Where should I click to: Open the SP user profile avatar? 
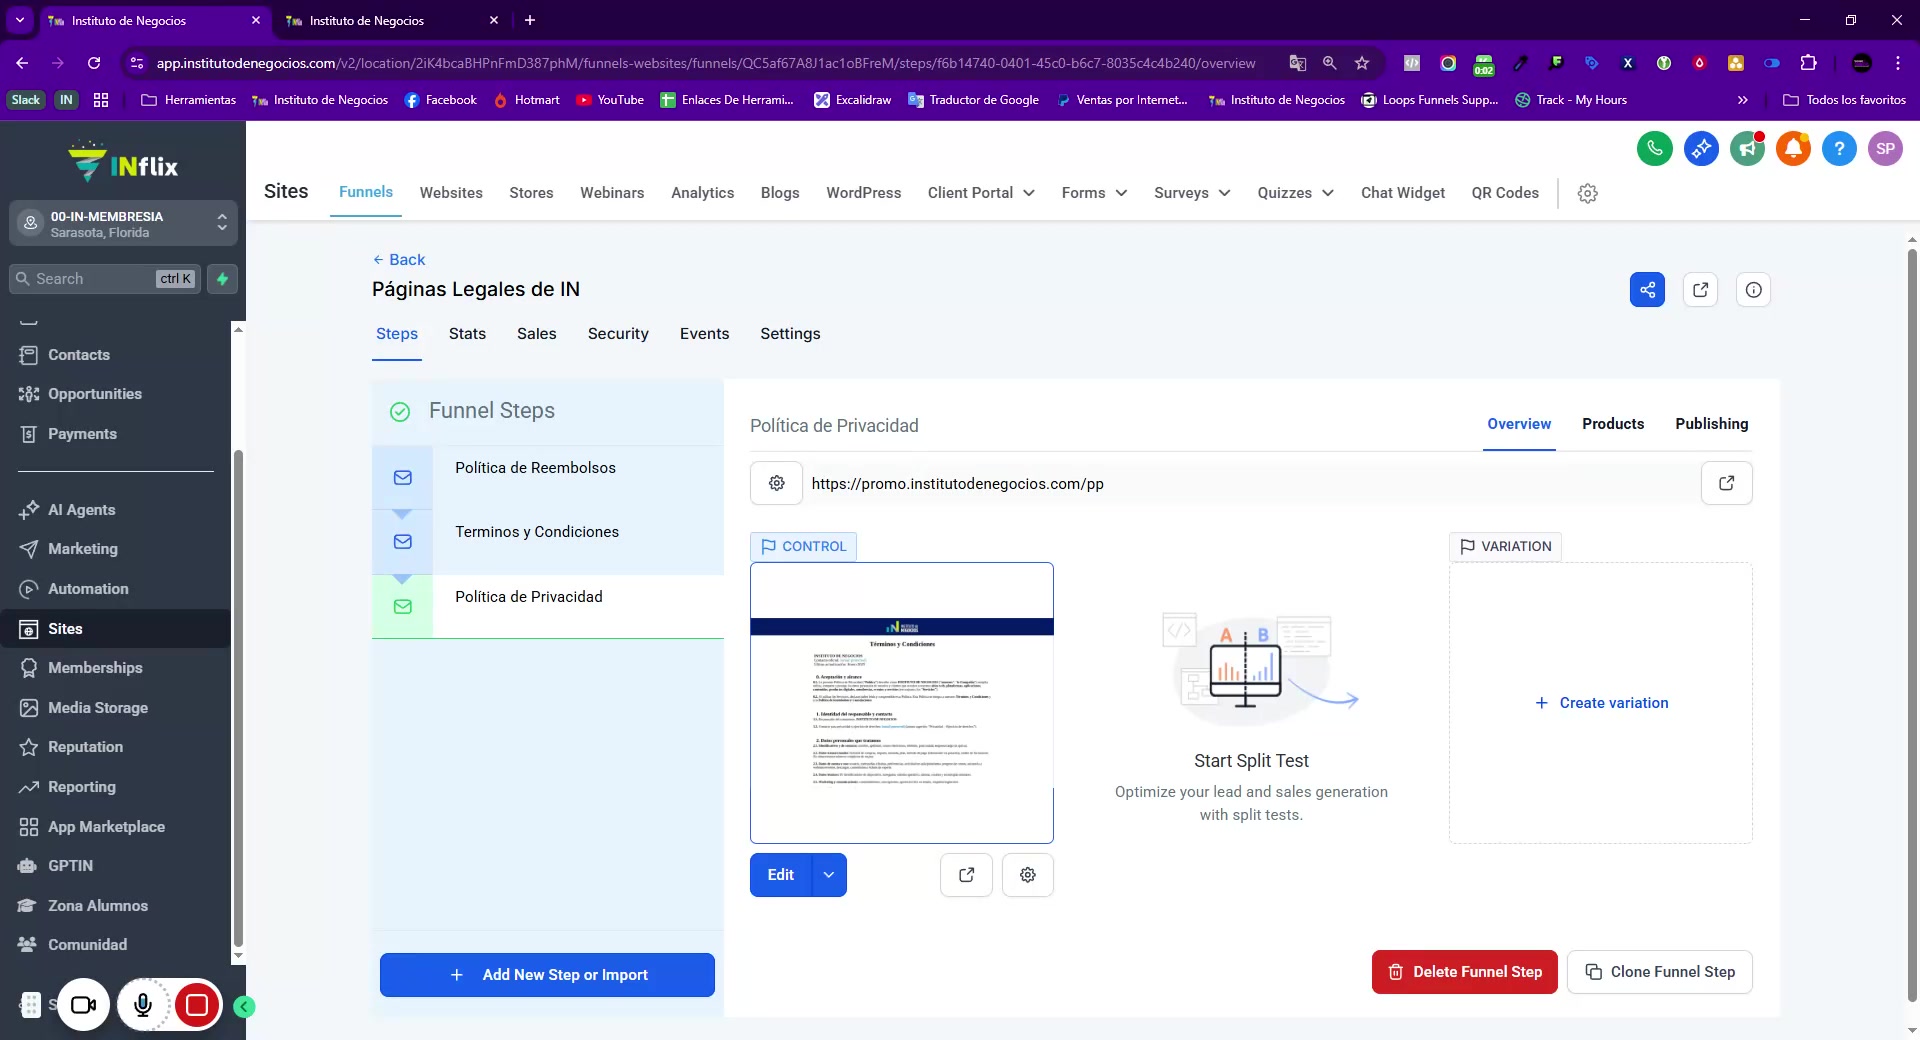[1885, 149]
